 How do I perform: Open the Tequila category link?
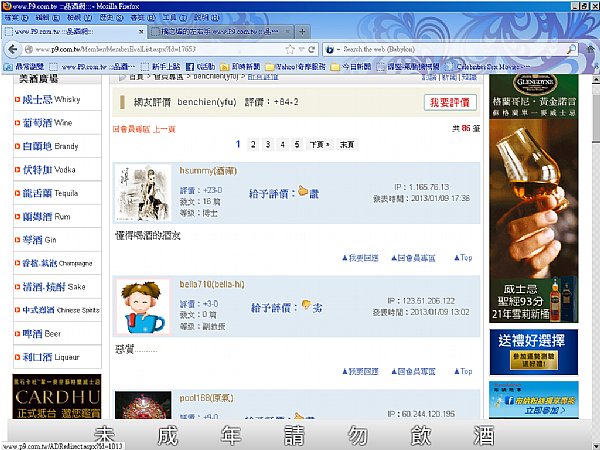click(50, 193)
